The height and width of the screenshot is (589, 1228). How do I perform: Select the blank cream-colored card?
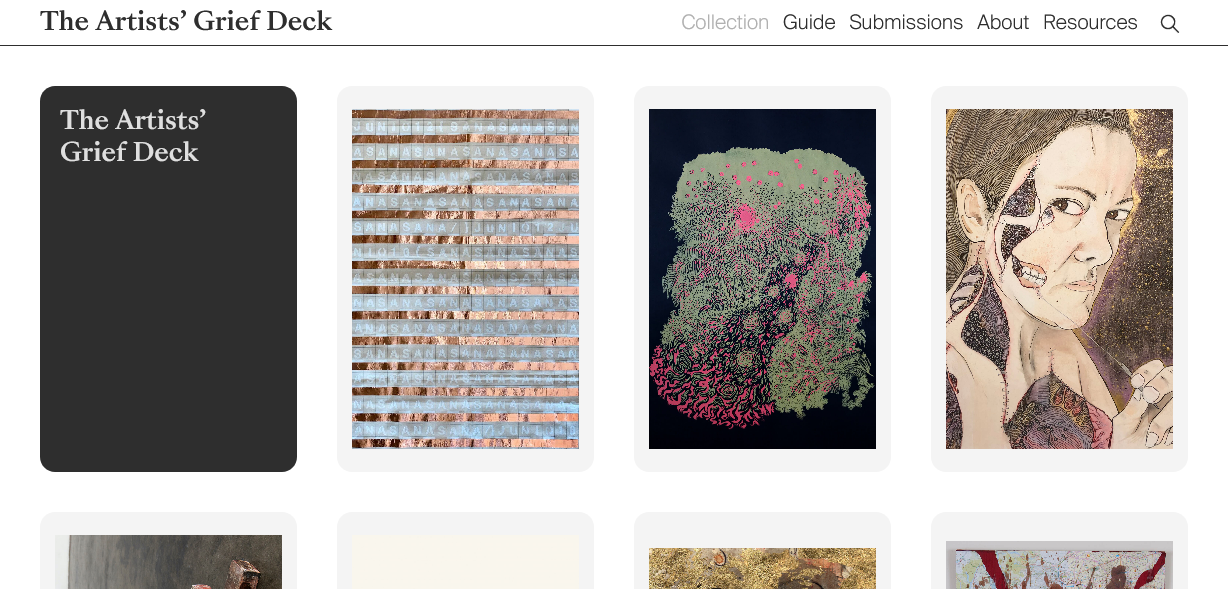point(465,552)
